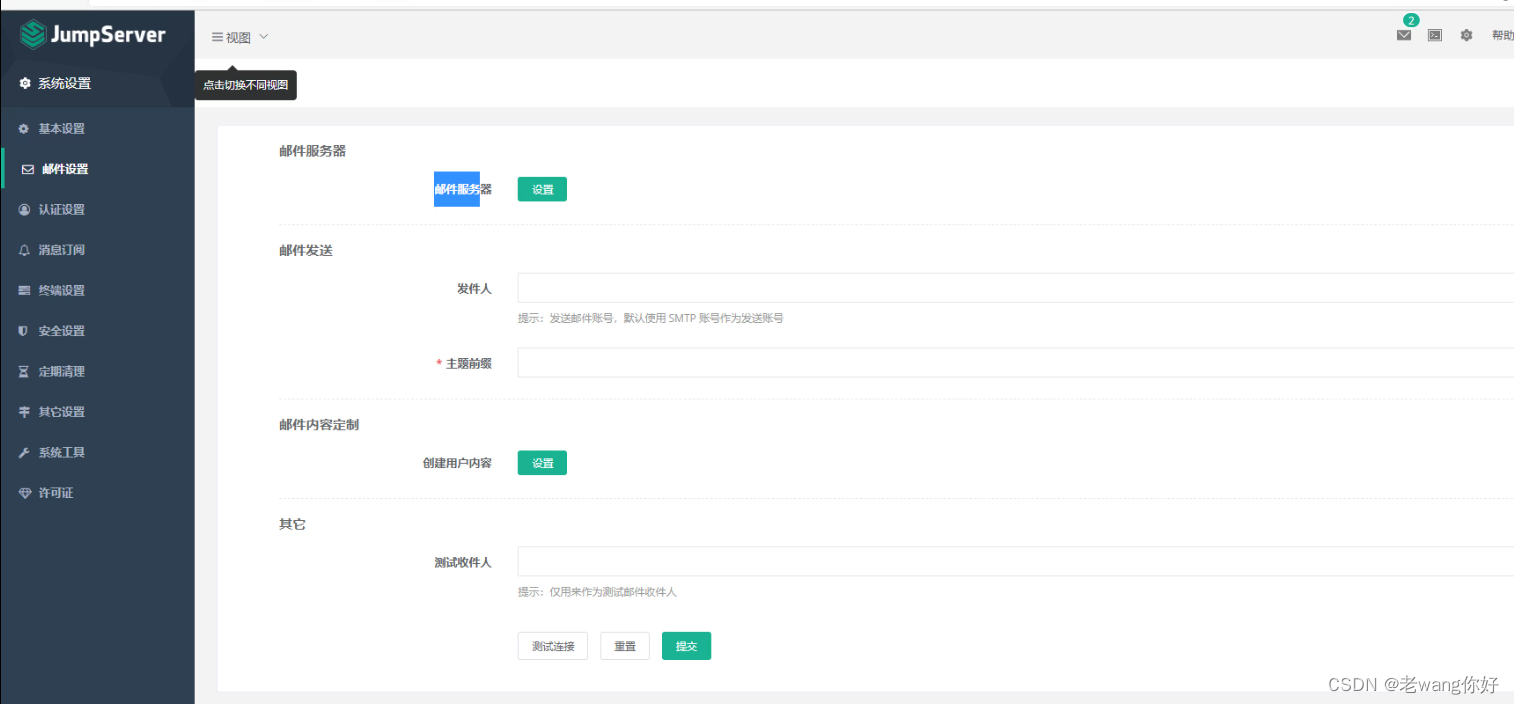Image resolution: width=1514 pixels, height=704 pixels.
Task: Select 其它设置 (Other Settings) in sidebar
Action: [60, 411]
